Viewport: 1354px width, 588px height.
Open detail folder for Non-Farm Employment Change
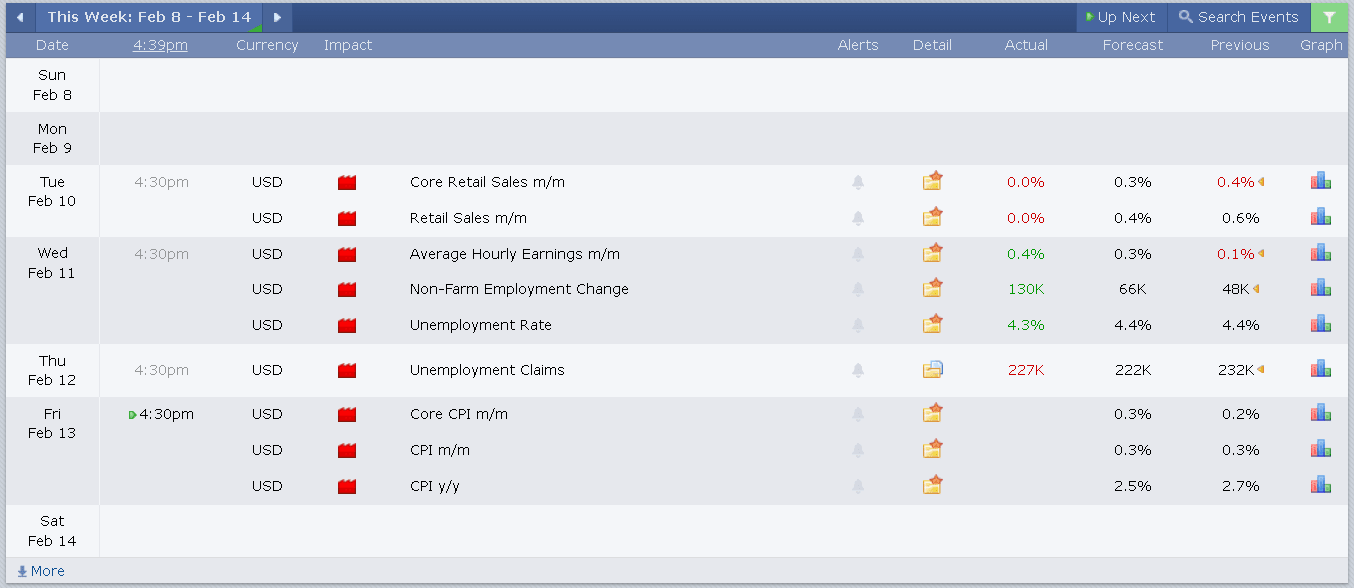pyautogui.click(x=932, y=289)
